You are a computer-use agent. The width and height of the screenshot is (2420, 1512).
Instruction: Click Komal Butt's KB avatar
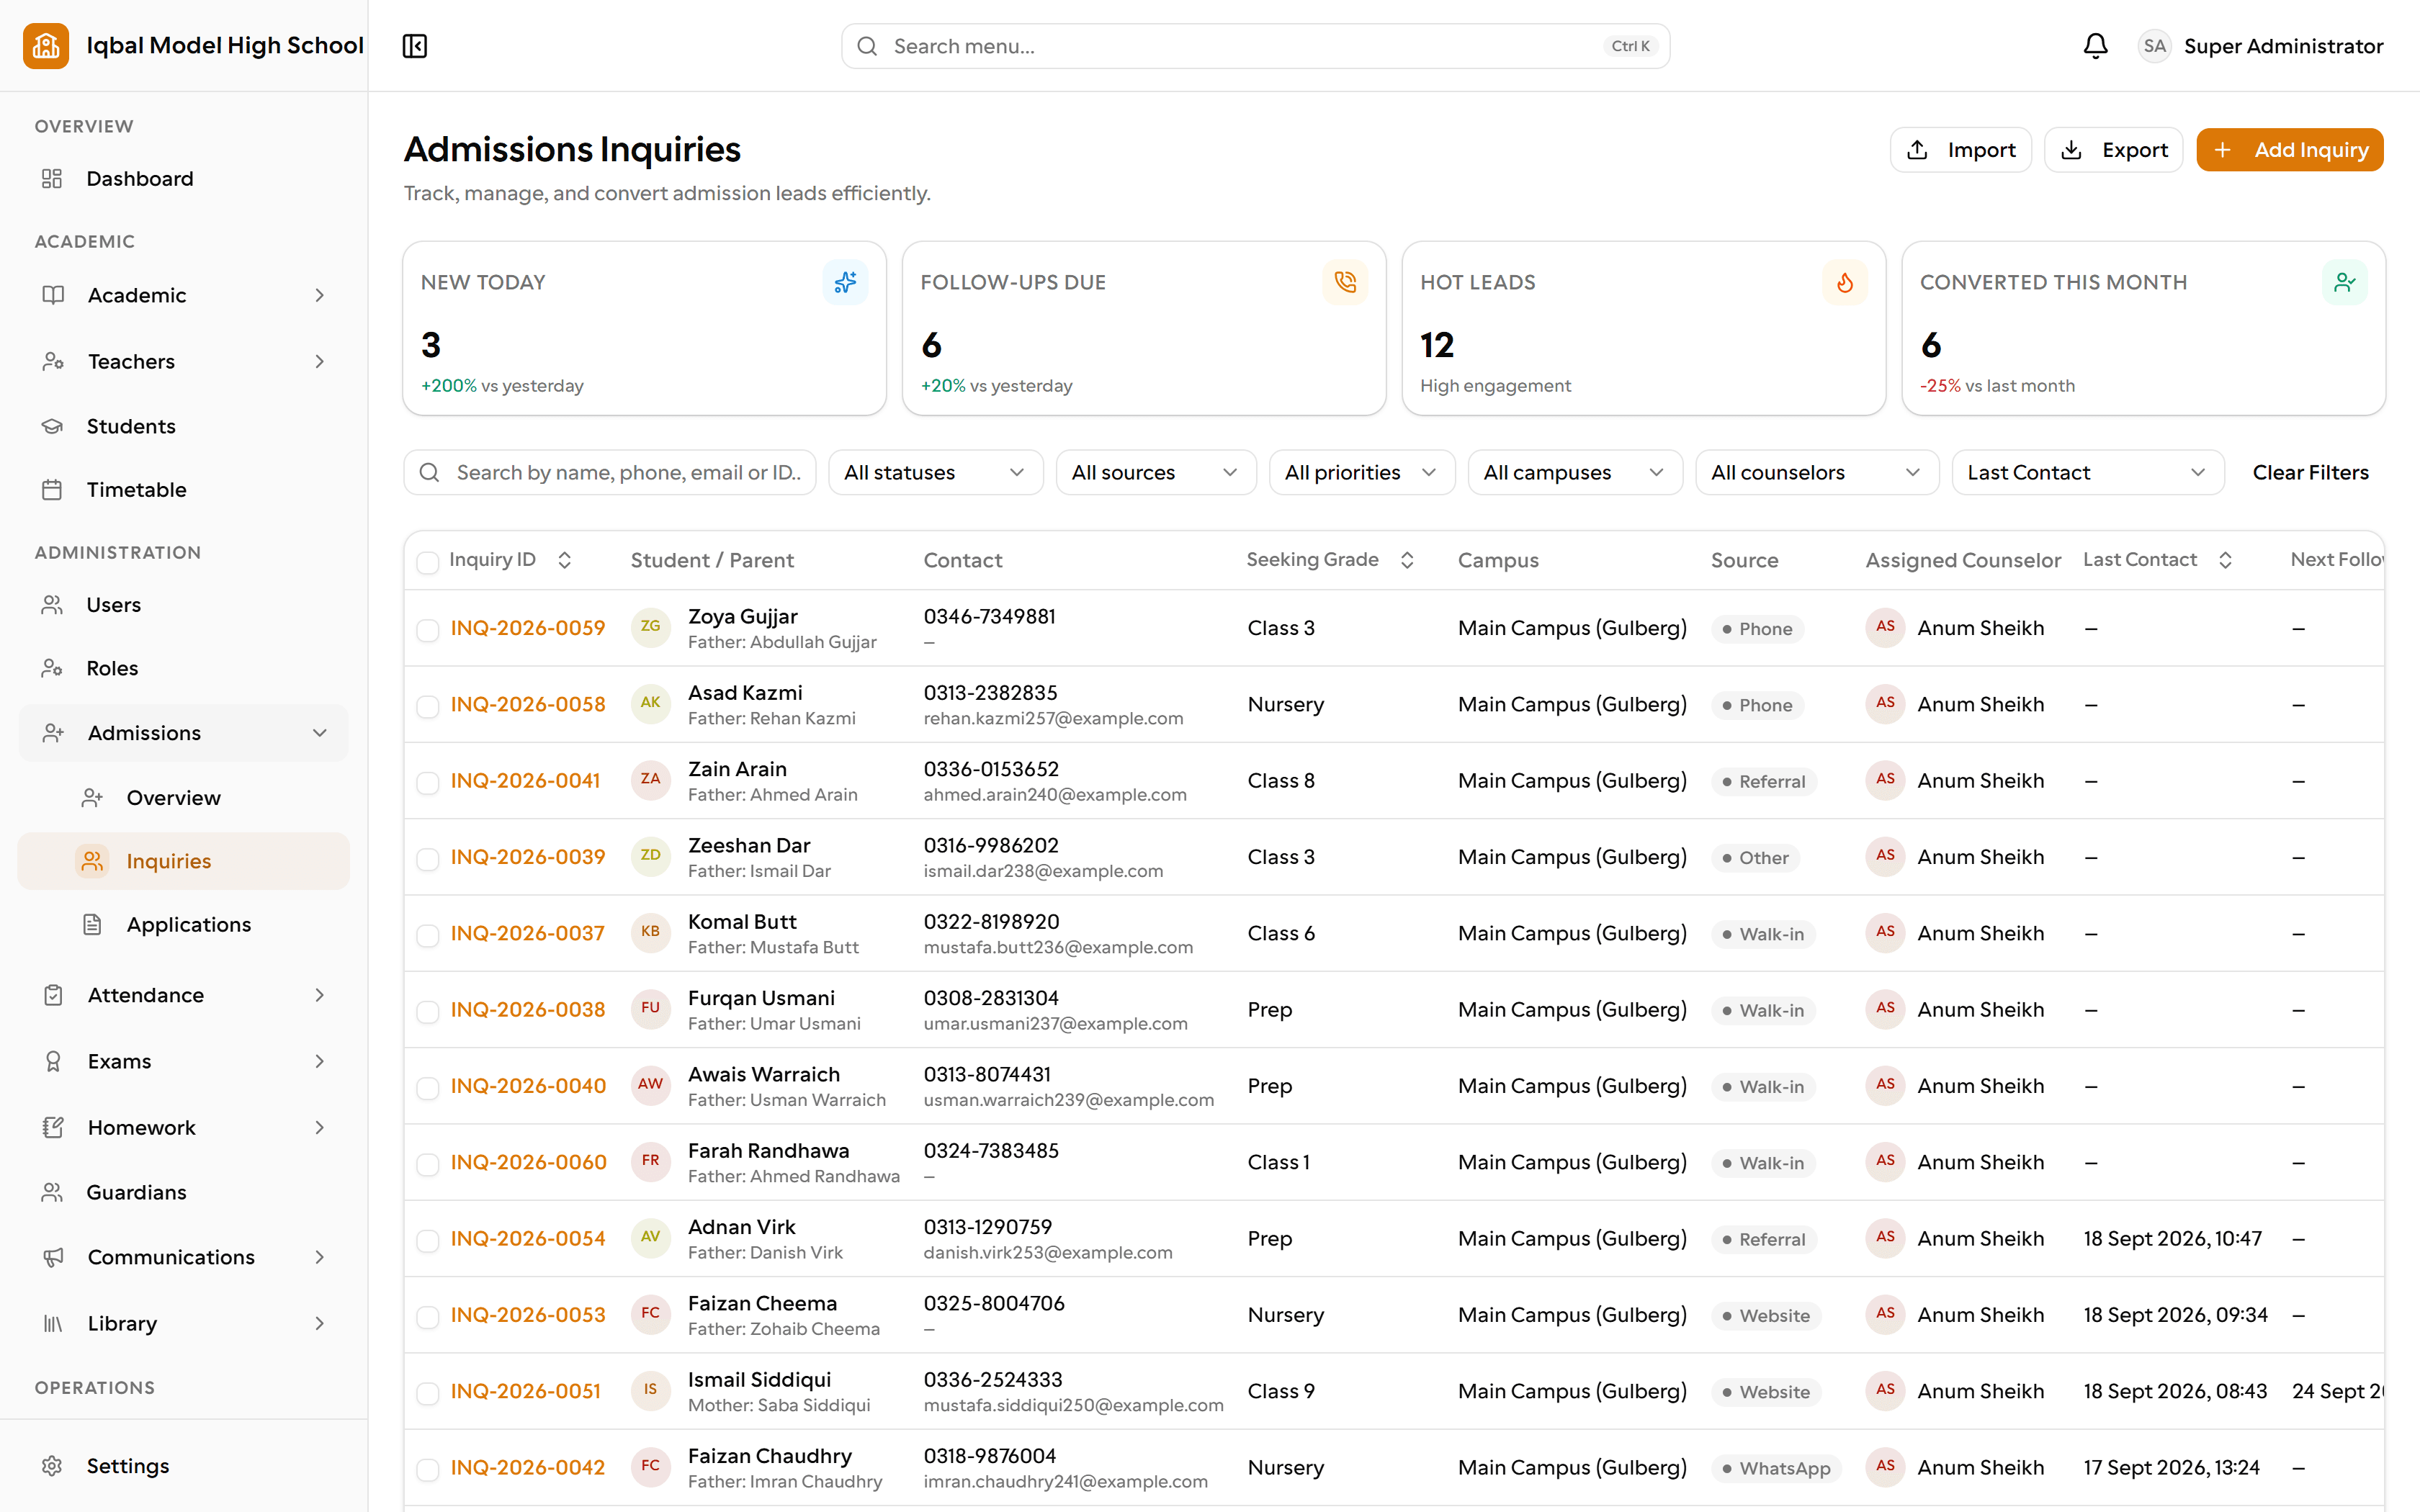(650, 932)
